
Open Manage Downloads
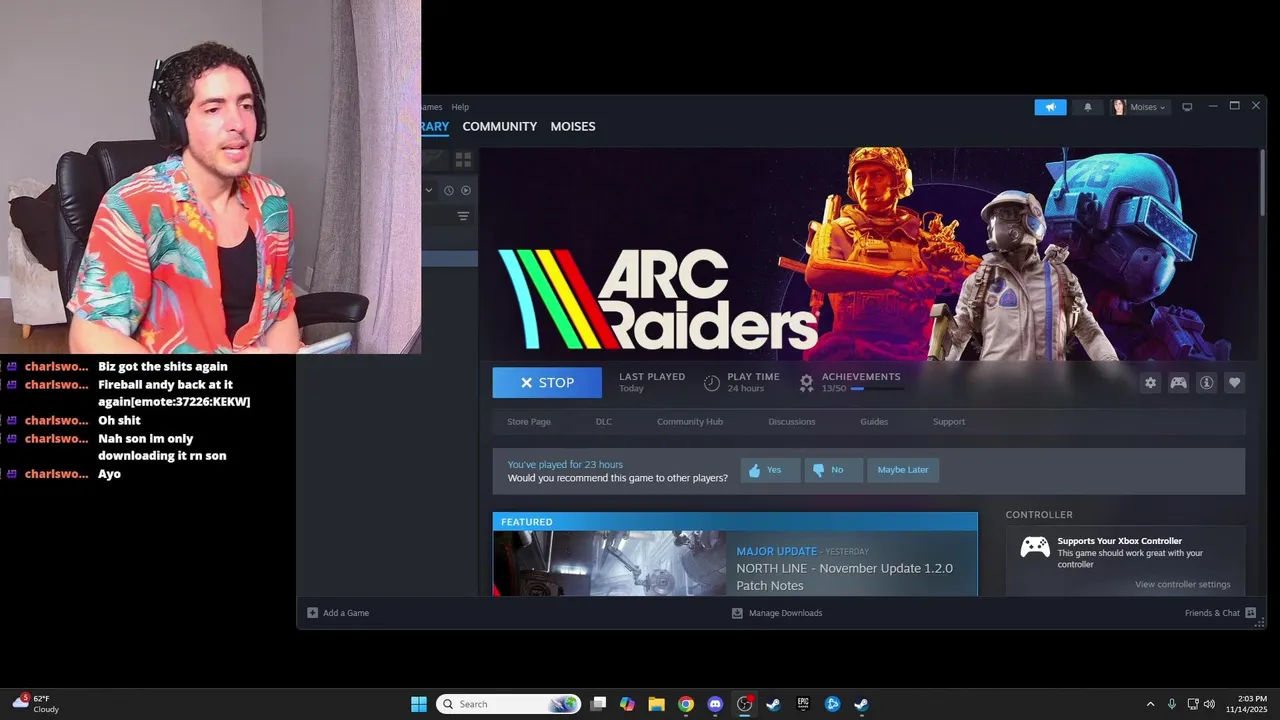[777, 613]
